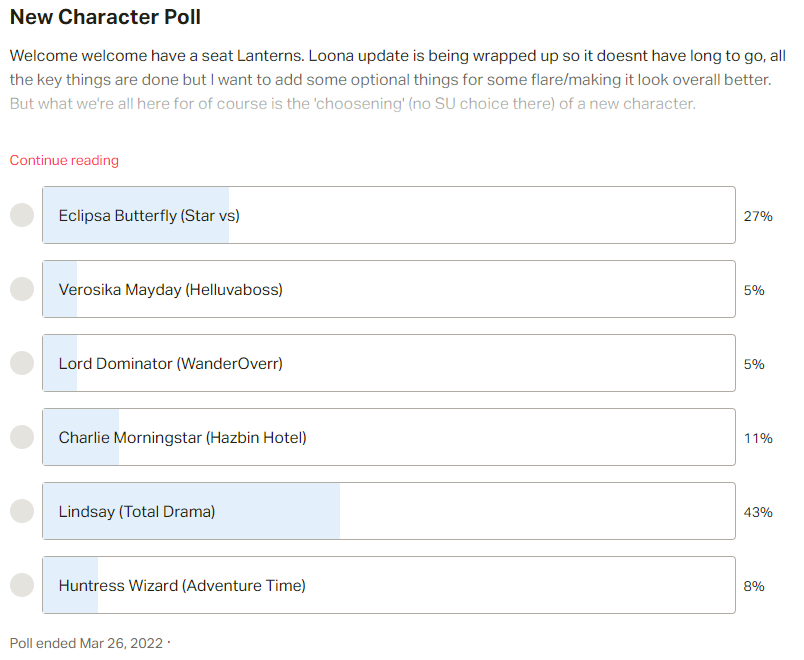Click the Verosika Mayday (Helluvaboss) option bar
804x660 pixels.
coord(389,289)
